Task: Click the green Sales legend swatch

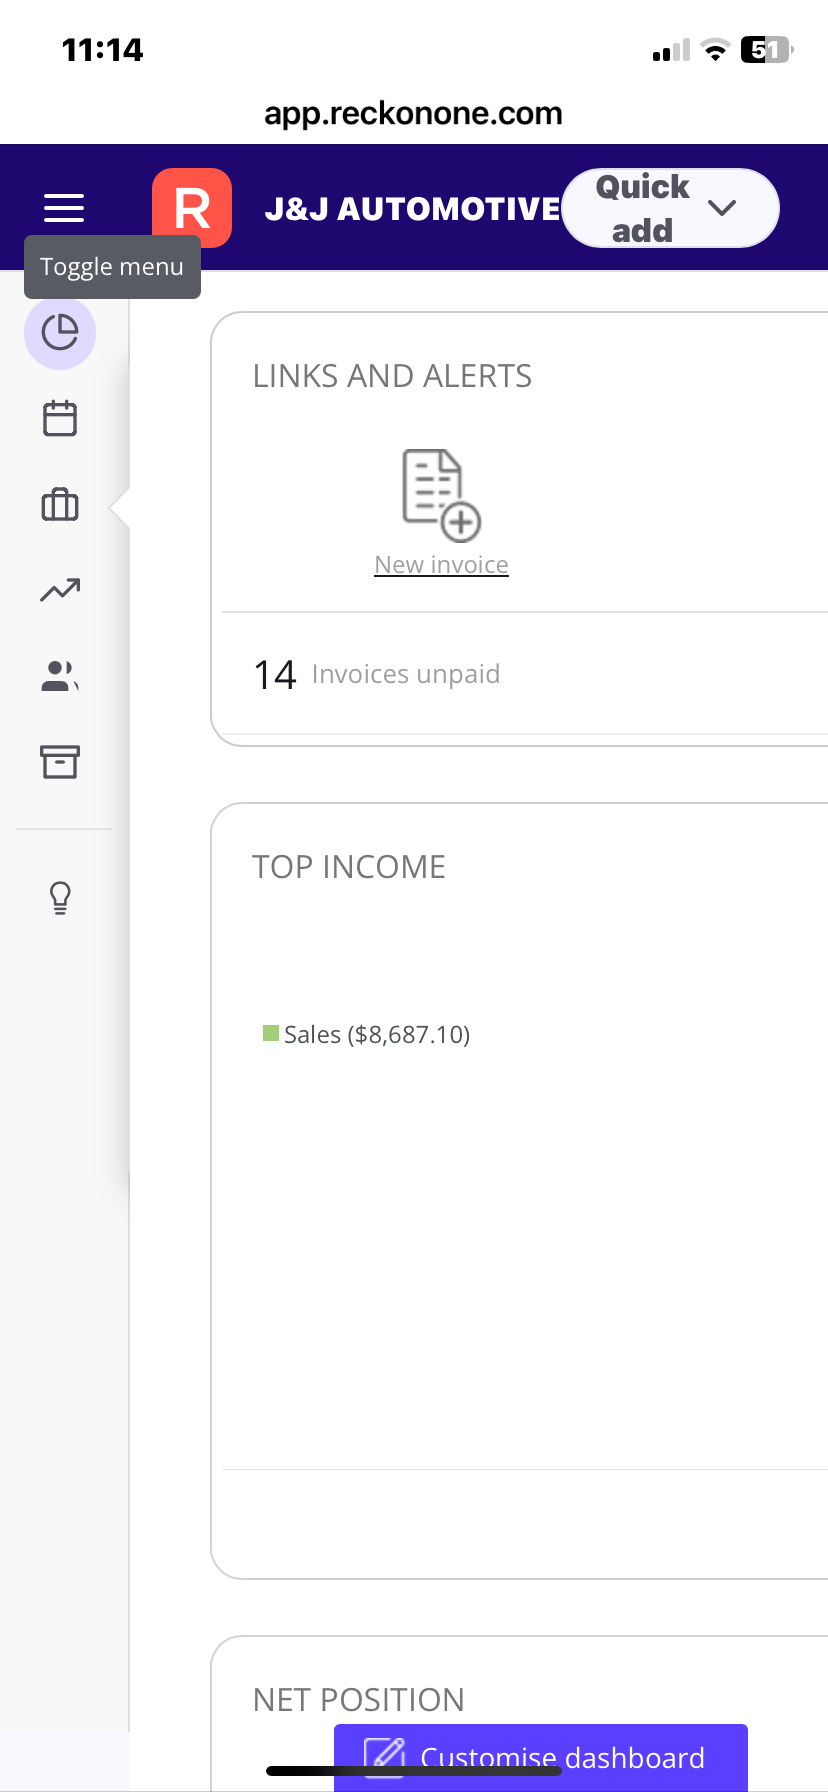Action: click(x=270, y=1033)
